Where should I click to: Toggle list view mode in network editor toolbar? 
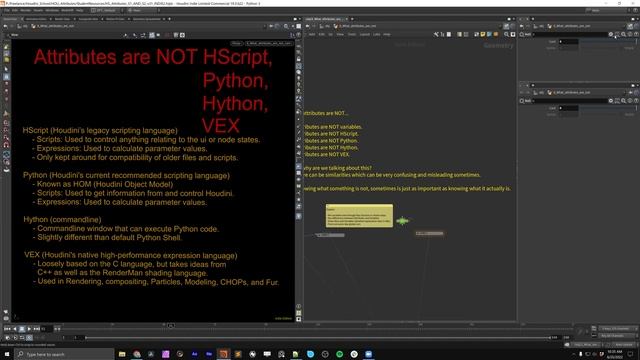coord(449,34)
